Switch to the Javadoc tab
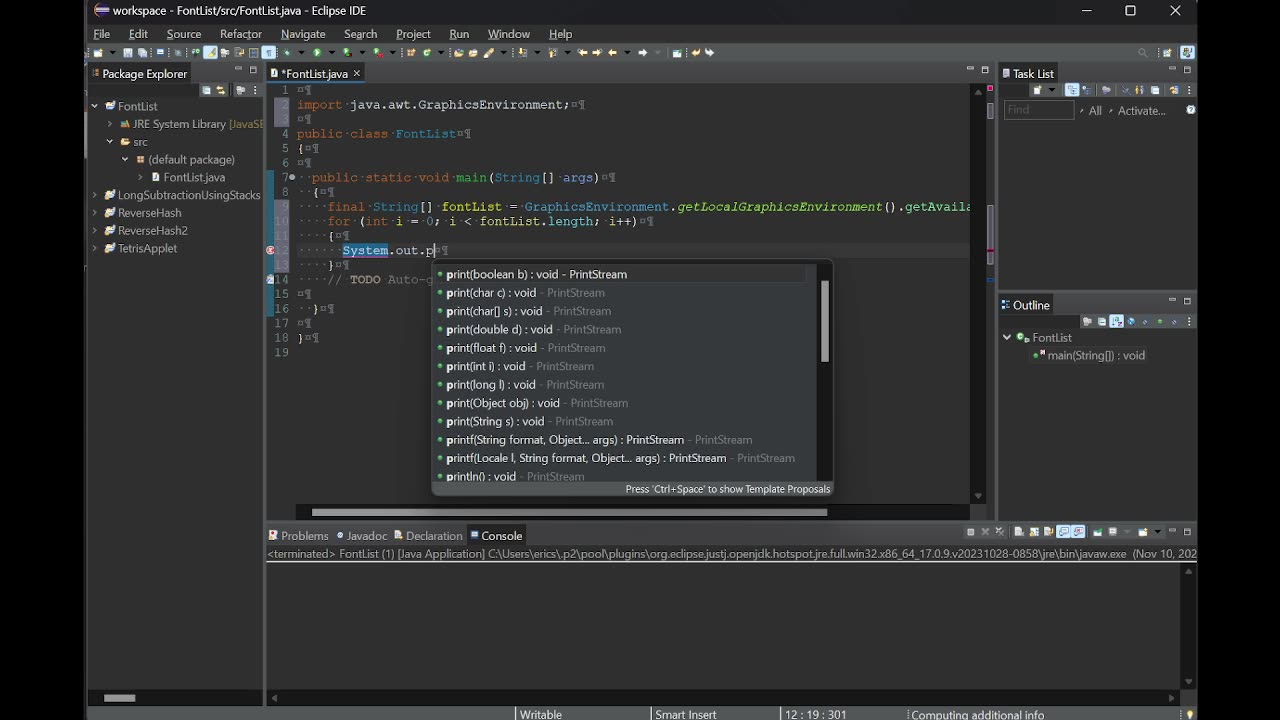 tap(361, 536)
